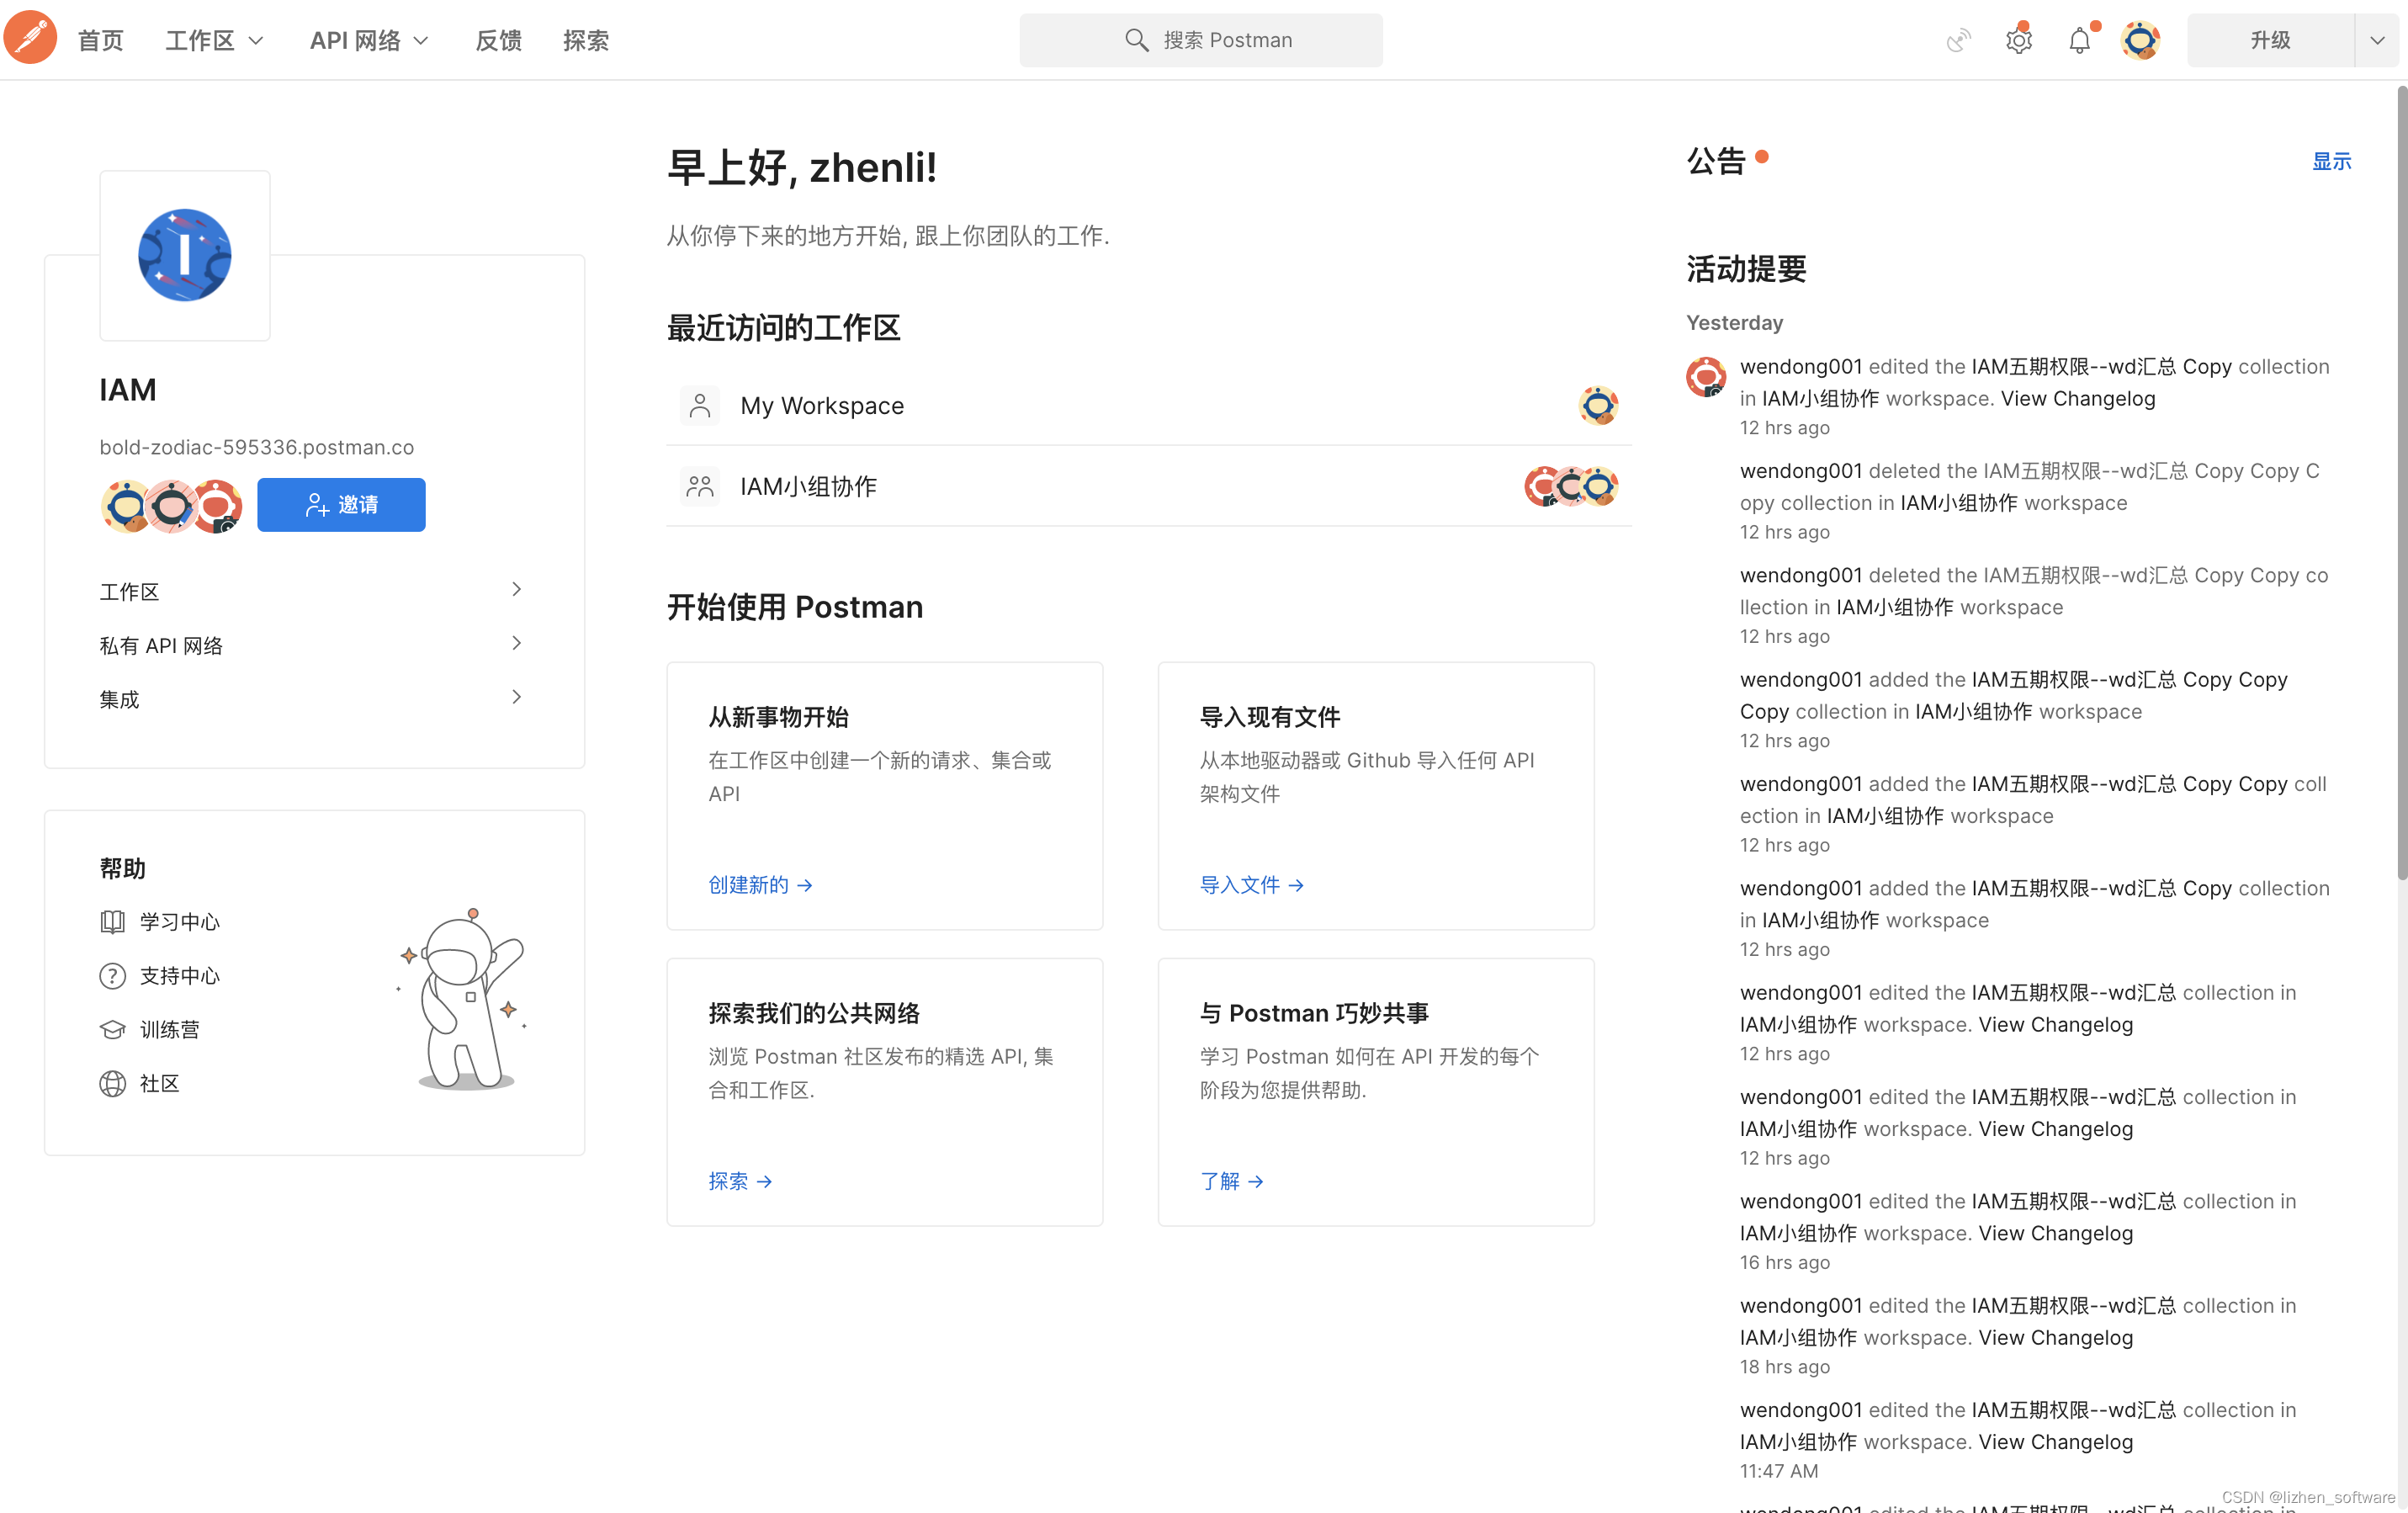Open the 学习中心 help link
Screen dimensions: 2408x1513
[x=180, y=921]
